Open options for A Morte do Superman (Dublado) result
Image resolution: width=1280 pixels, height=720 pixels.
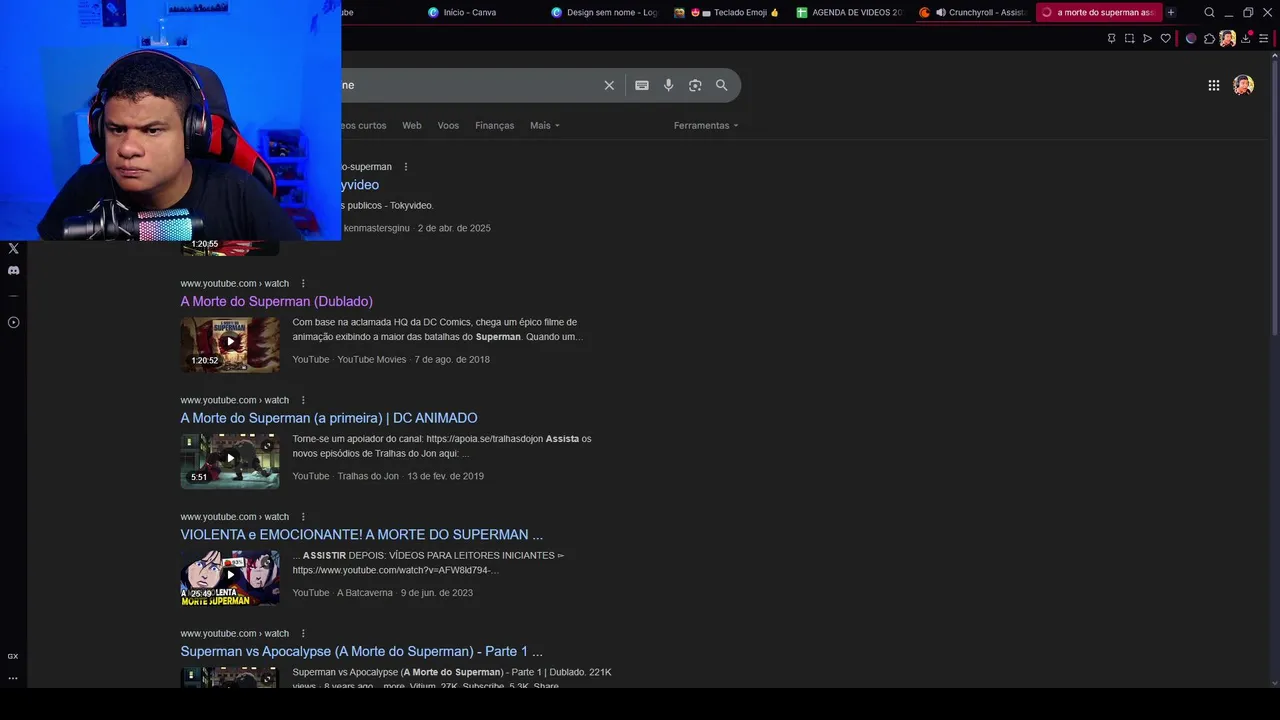tap(303, 284)
